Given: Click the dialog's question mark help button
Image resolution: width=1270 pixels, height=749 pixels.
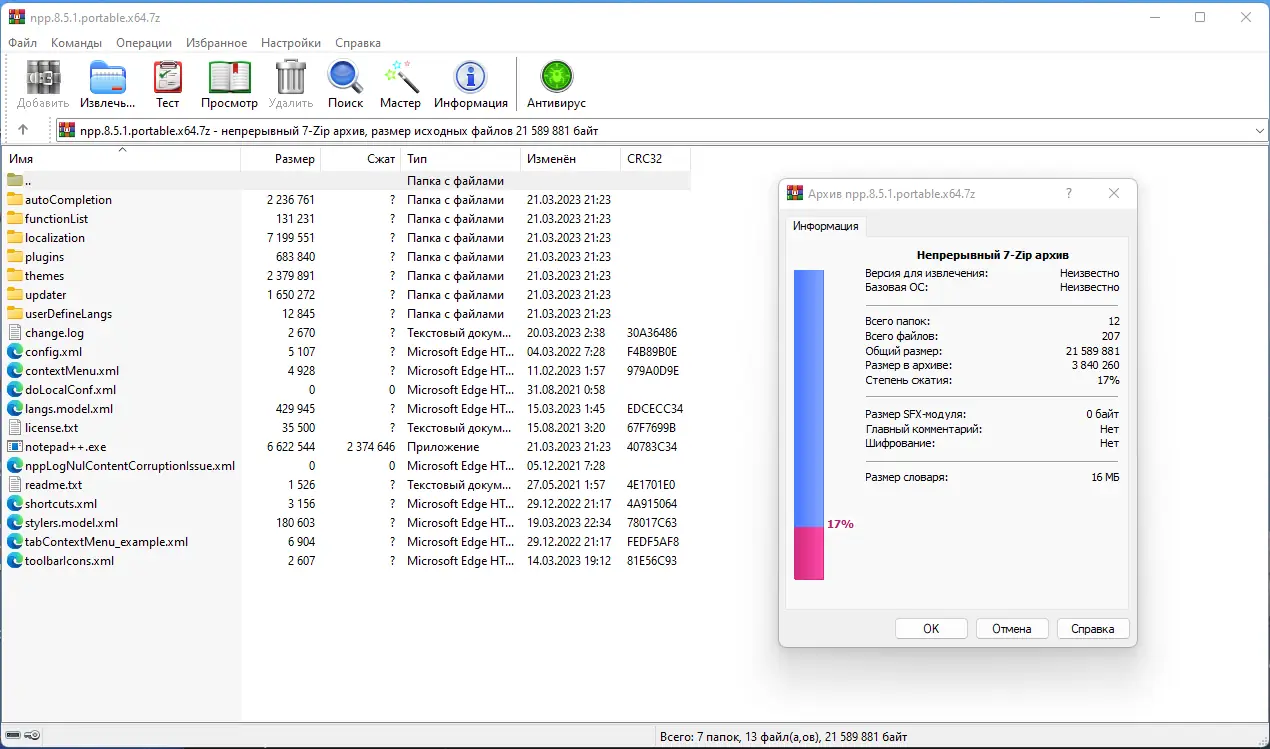Looking at the screenshot, I should [x=1069, y=193].
